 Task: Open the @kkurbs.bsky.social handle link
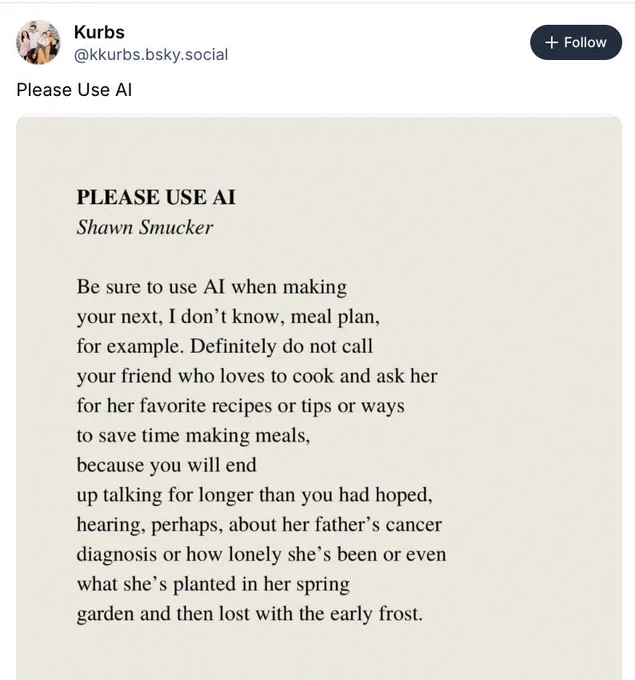pos(151,55)
